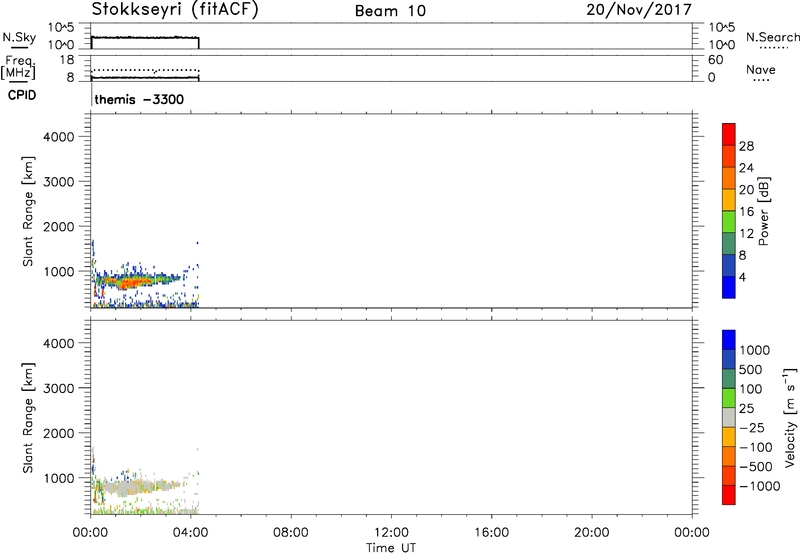Click the '08:00' time tick label
The width and height of the screenshot is (800, 554).
tap(290, 533)
